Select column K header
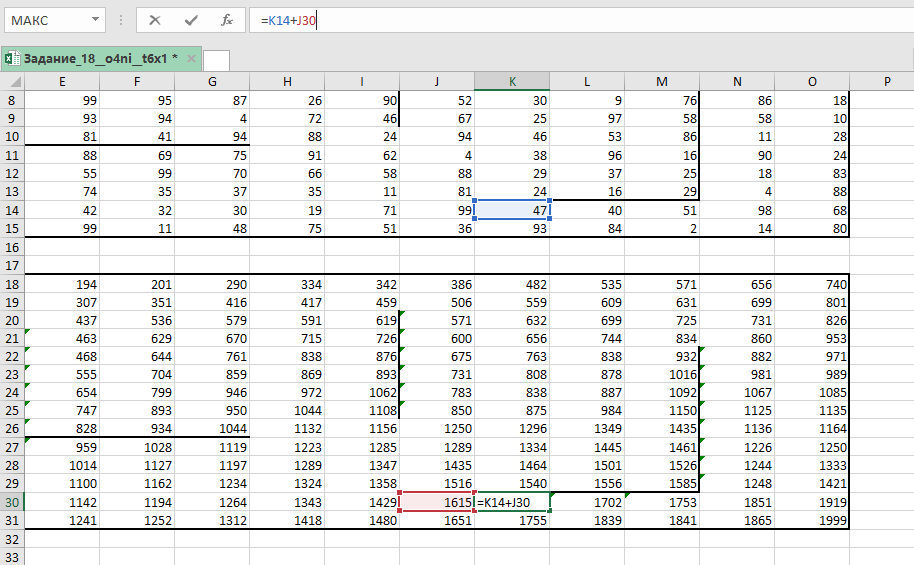 coord(512,81)
